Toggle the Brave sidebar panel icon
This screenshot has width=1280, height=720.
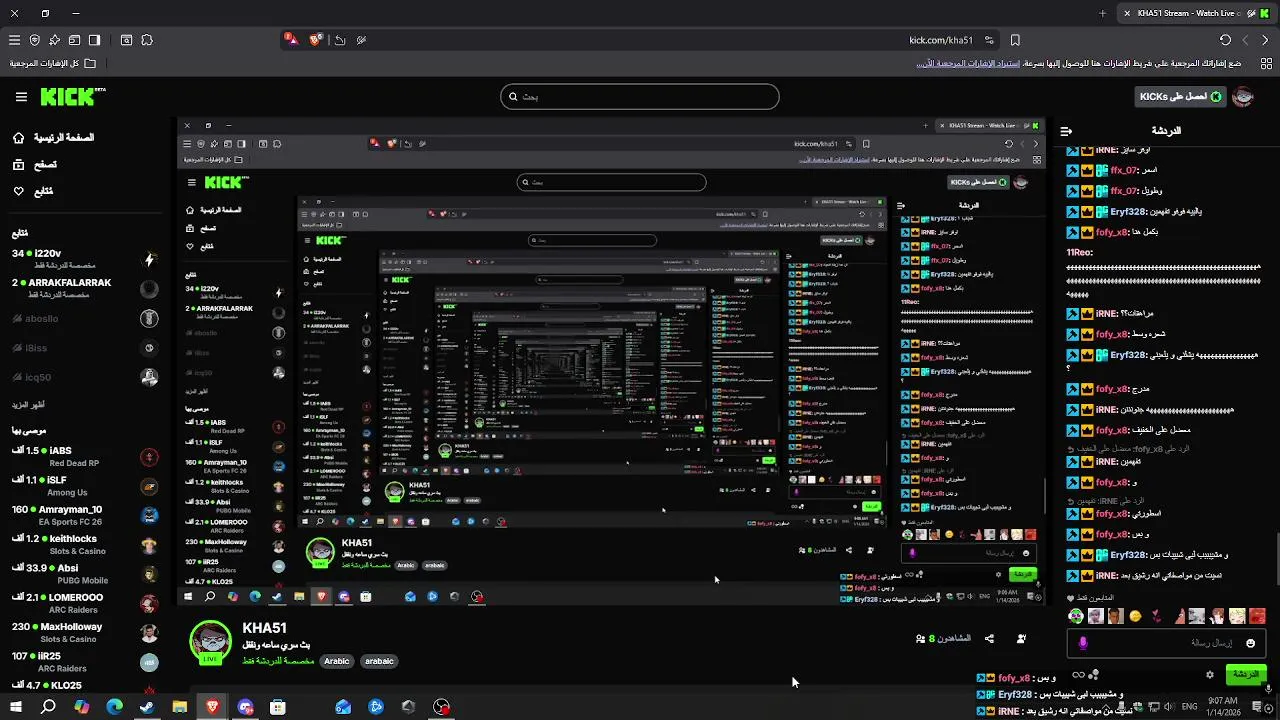94,40
